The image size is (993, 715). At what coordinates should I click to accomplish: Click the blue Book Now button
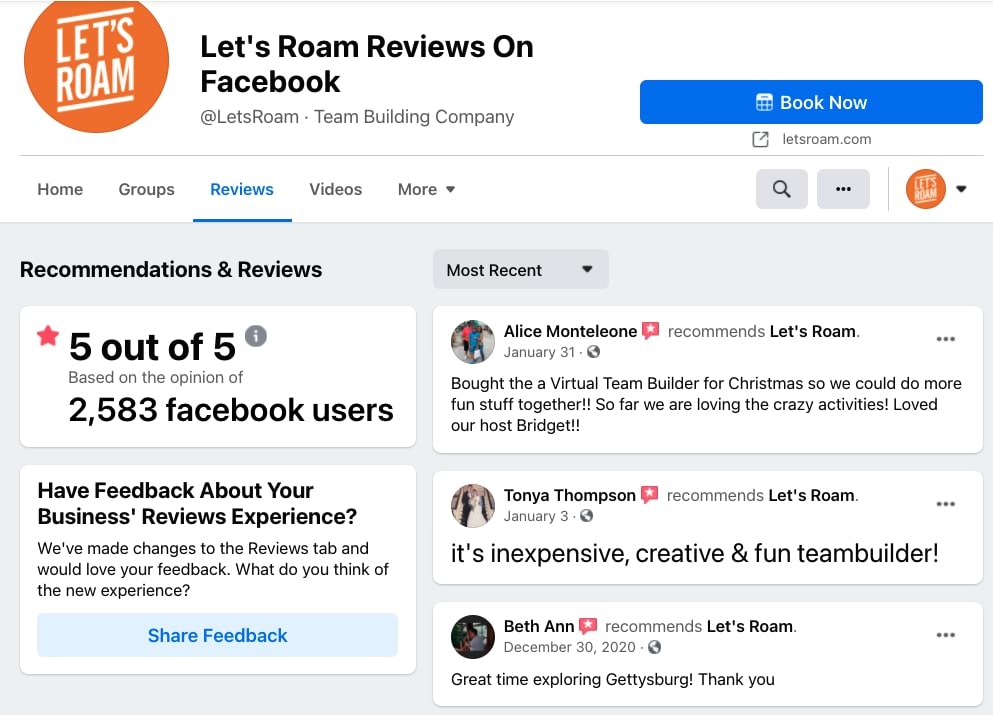tap(811, 102)
